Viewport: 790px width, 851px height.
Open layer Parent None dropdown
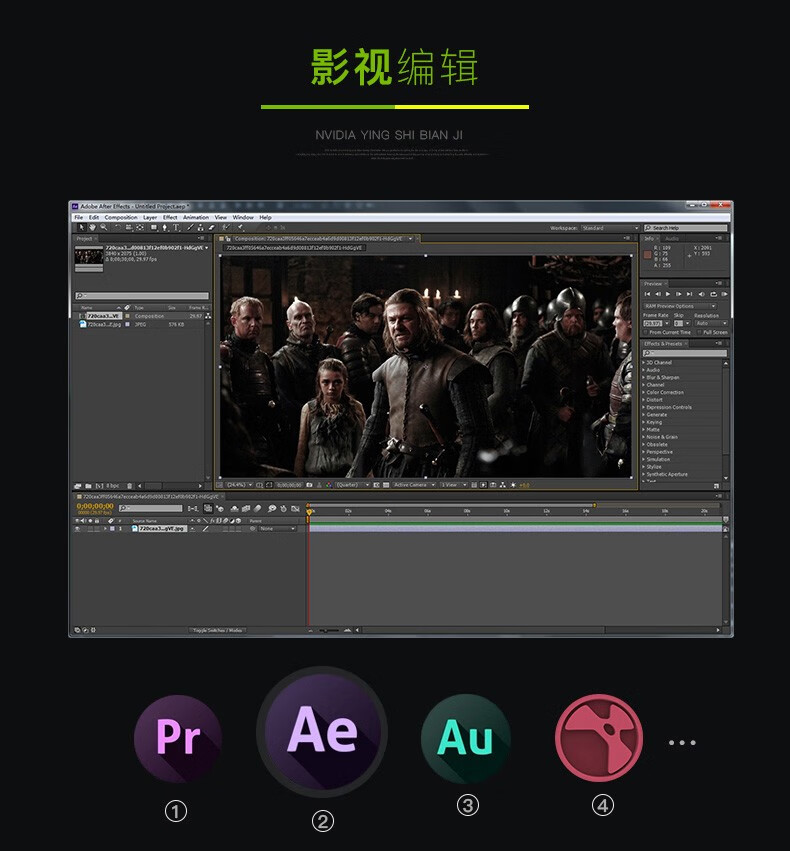[x=278, y=529]
